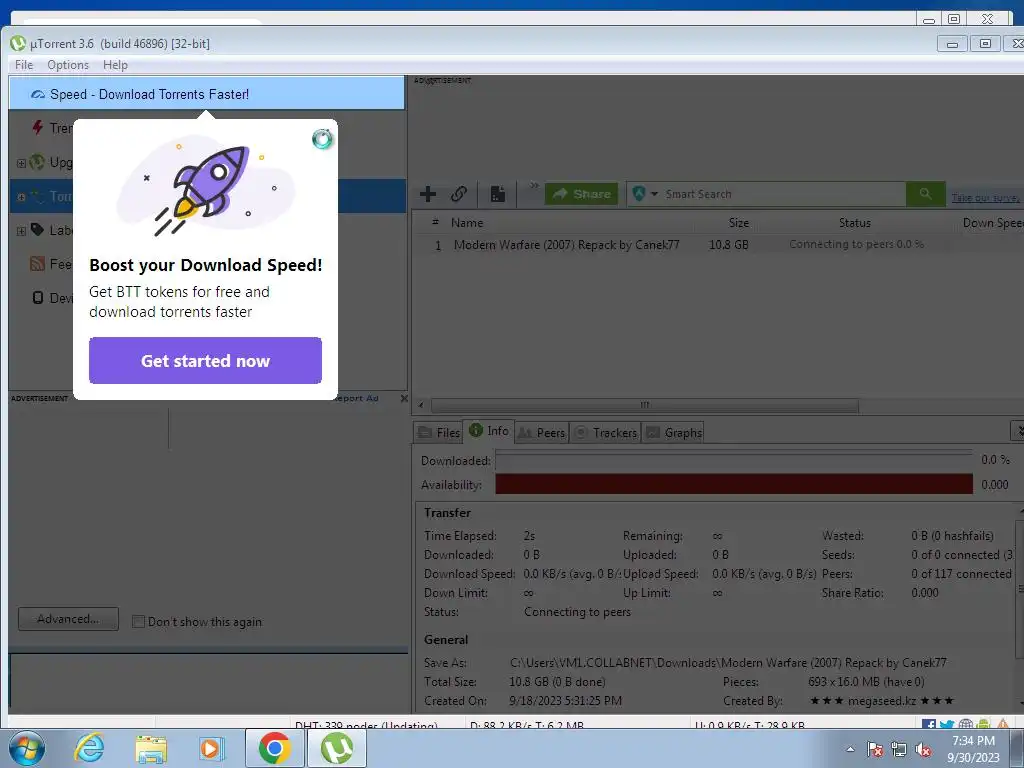Switch to the Files tab
This screenshot has height=768, width=1024.
(439, 432)
